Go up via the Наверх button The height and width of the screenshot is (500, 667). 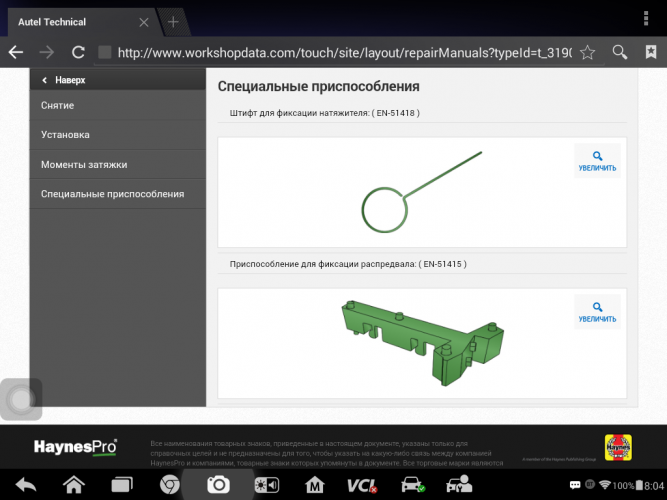pos(118,80)
